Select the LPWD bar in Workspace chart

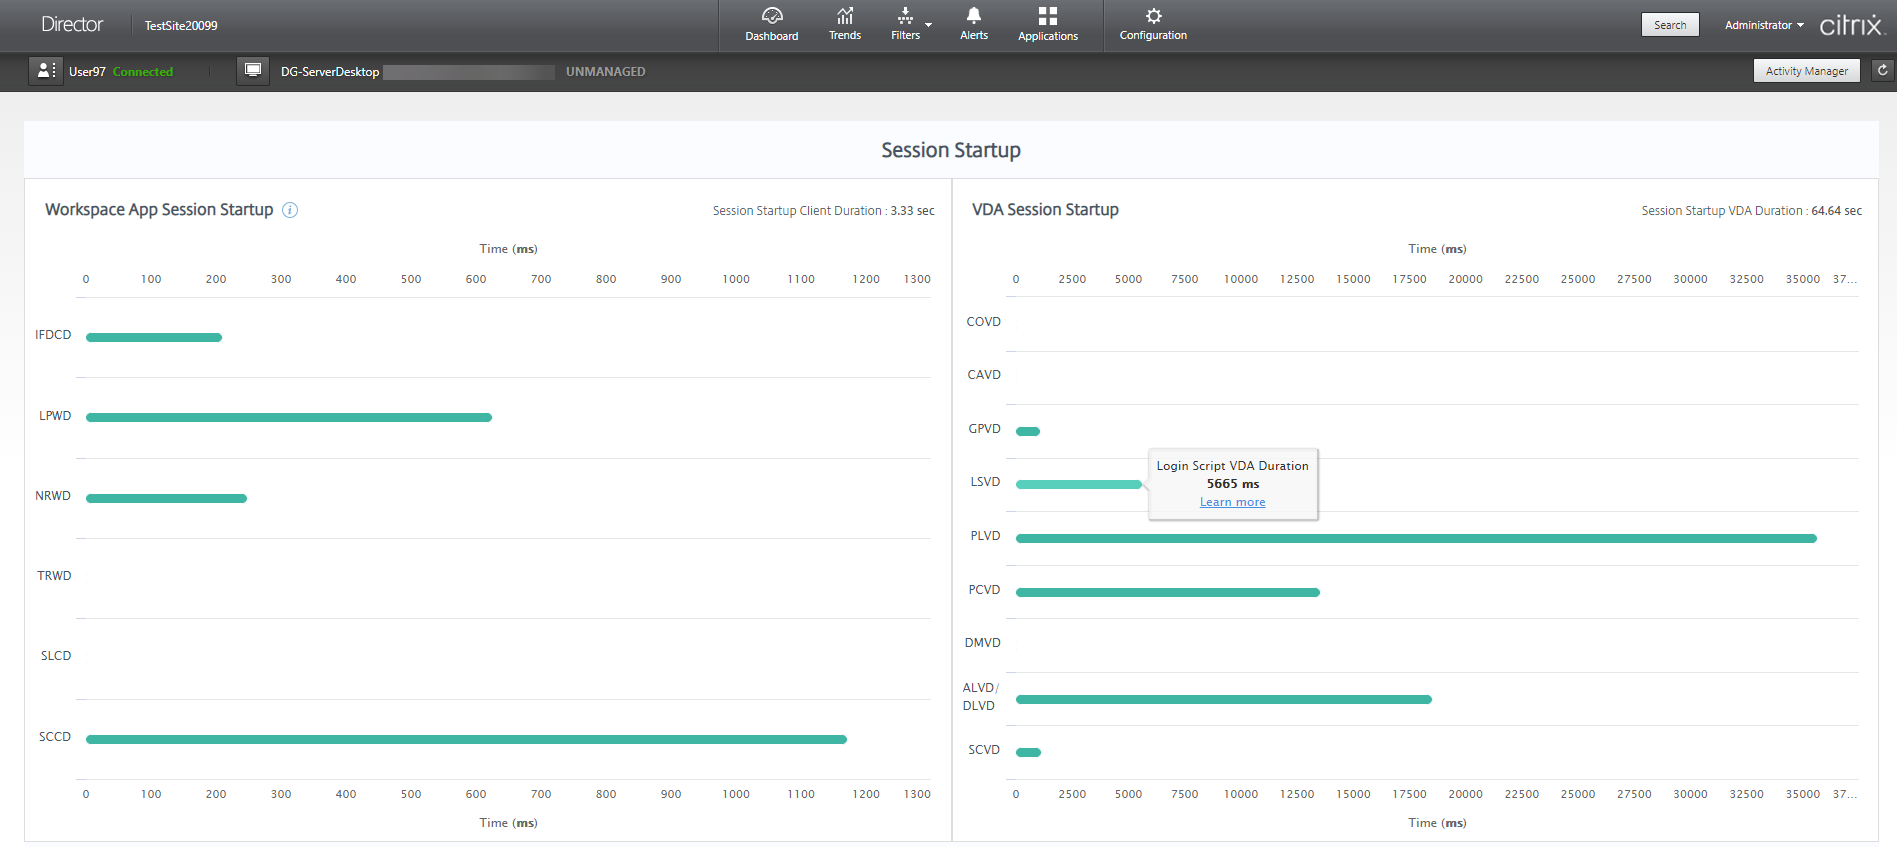(288, 418)
